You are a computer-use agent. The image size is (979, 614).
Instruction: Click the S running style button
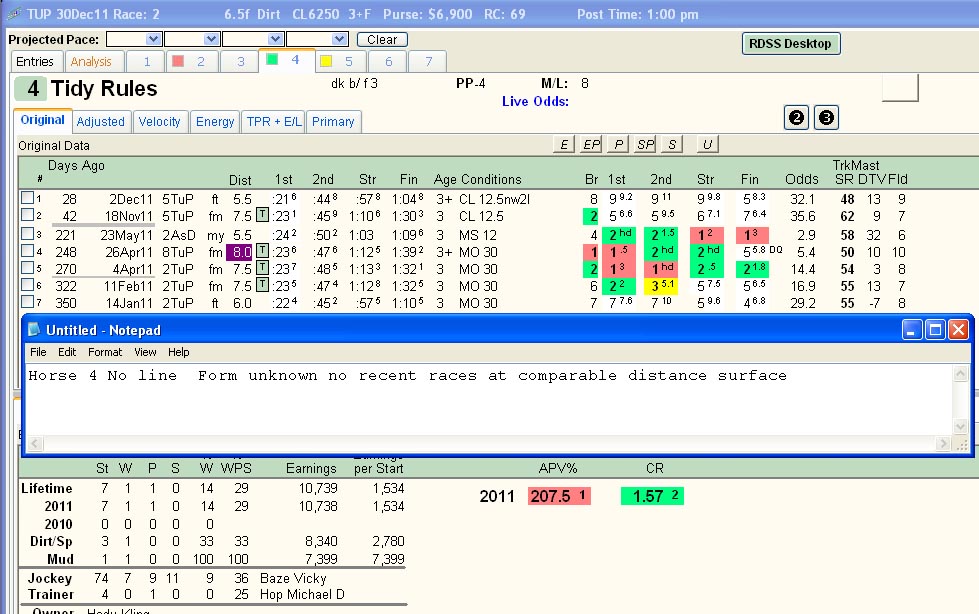(x=672, y=144)
